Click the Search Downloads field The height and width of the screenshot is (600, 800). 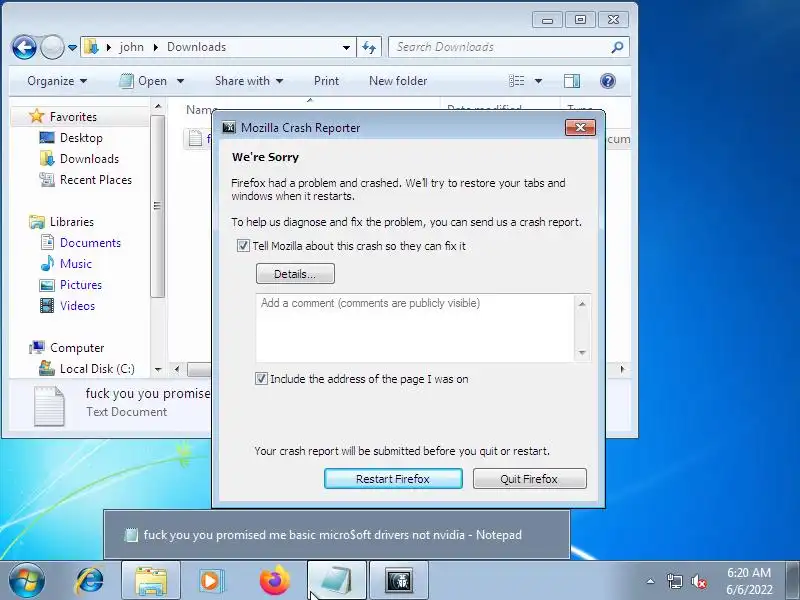coord(508,47)
